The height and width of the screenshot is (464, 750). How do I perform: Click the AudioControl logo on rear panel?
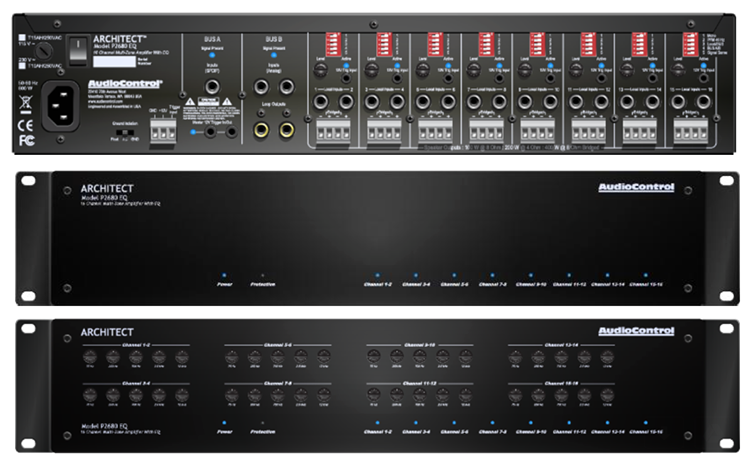tap(125, 84)
